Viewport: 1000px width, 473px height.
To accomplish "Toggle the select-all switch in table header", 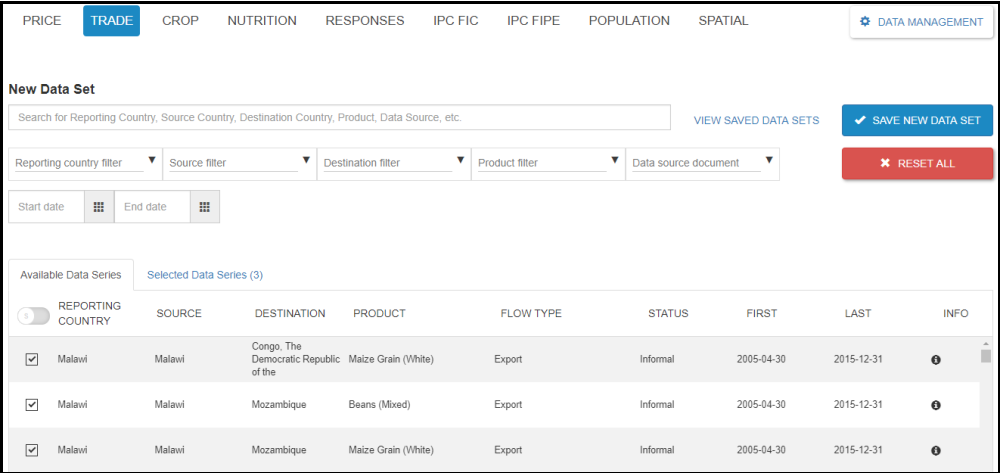I will pos(33,316).
